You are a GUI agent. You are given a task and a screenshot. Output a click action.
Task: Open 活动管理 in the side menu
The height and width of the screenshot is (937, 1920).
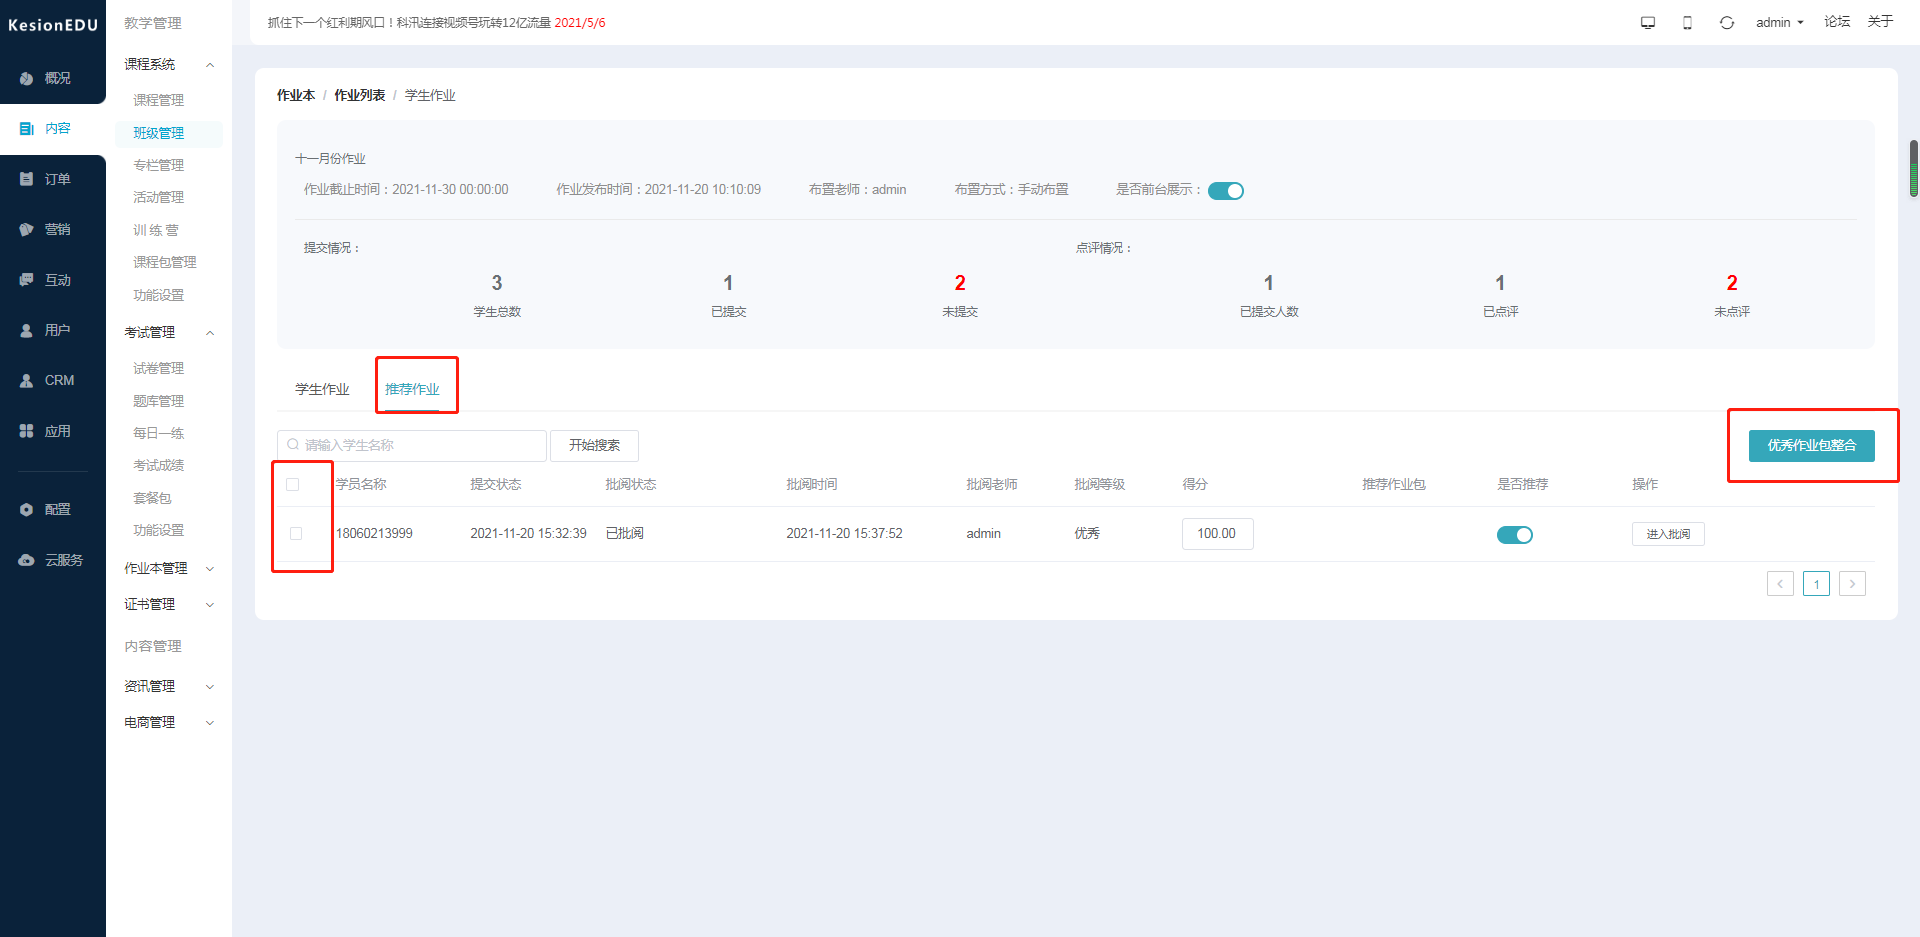pyautogui.click(x=158, y=198)
